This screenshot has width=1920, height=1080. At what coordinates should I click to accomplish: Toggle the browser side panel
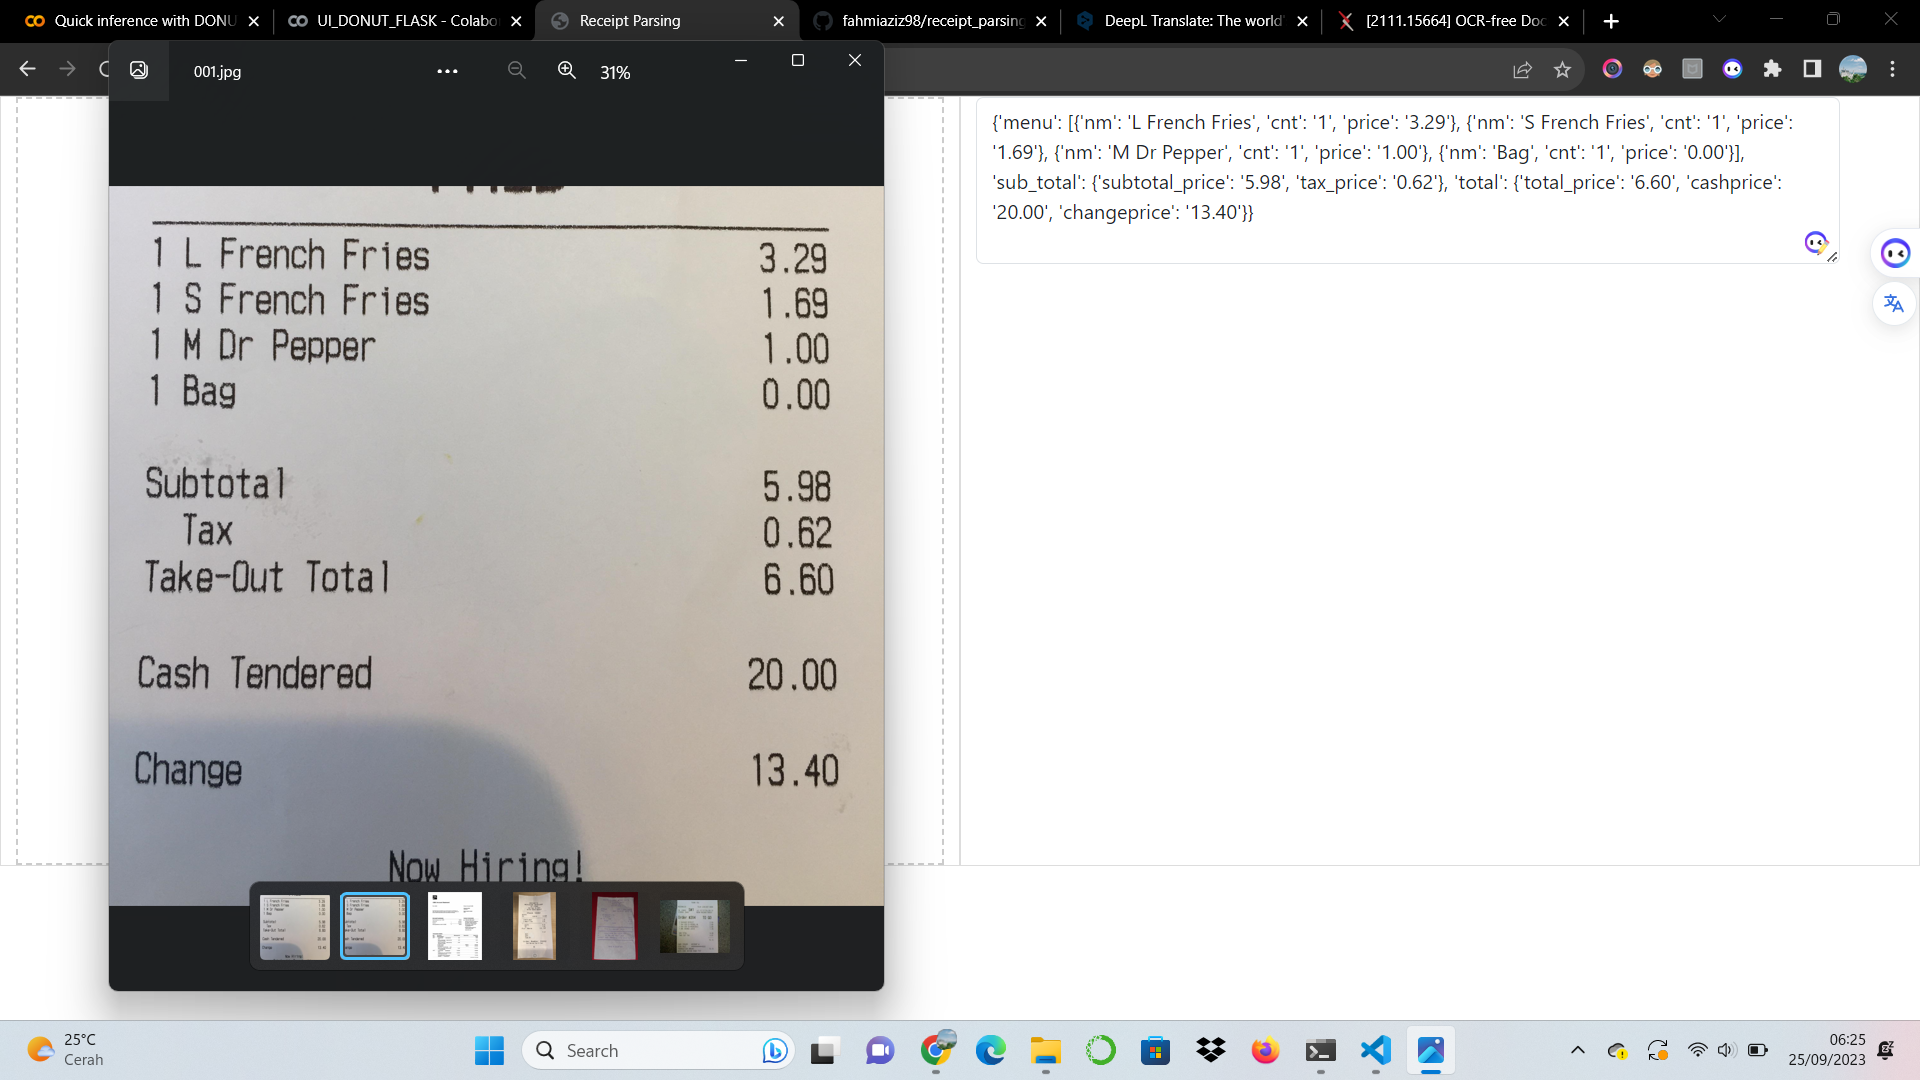coord(1812,68)
